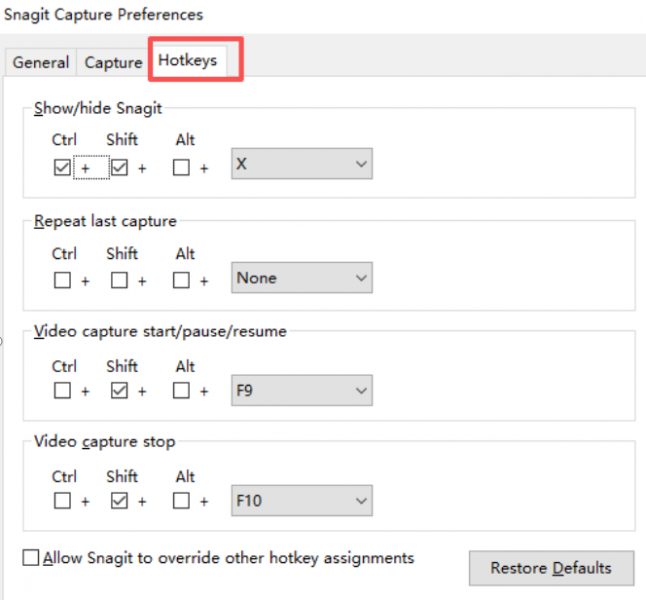Uncheck Shift for Video capture start/pause/resume
This screenshot has width=646, height=600.
pos(119,390)
